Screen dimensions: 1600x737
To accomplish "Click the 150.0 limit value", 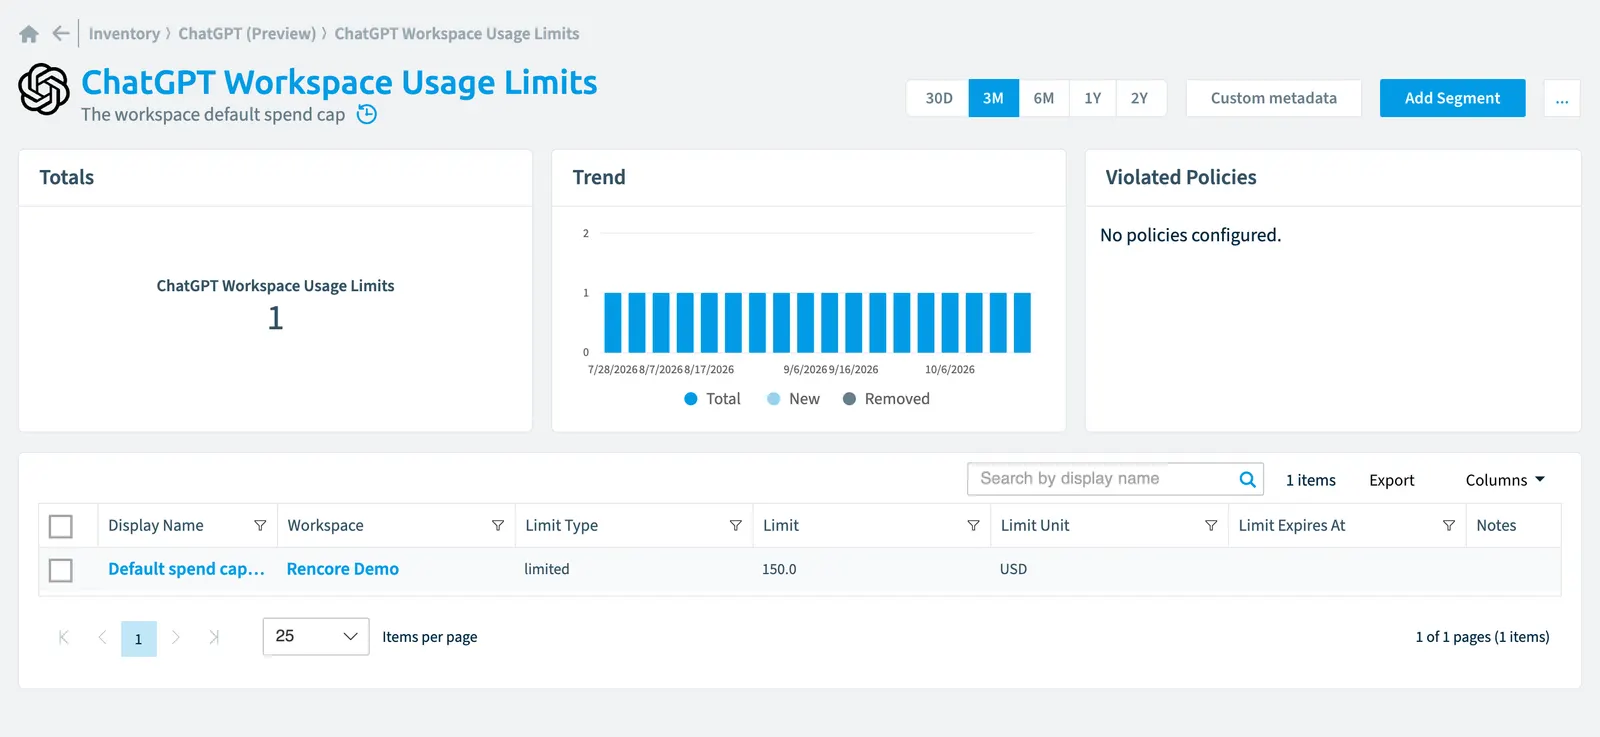I will click(779, 569).
